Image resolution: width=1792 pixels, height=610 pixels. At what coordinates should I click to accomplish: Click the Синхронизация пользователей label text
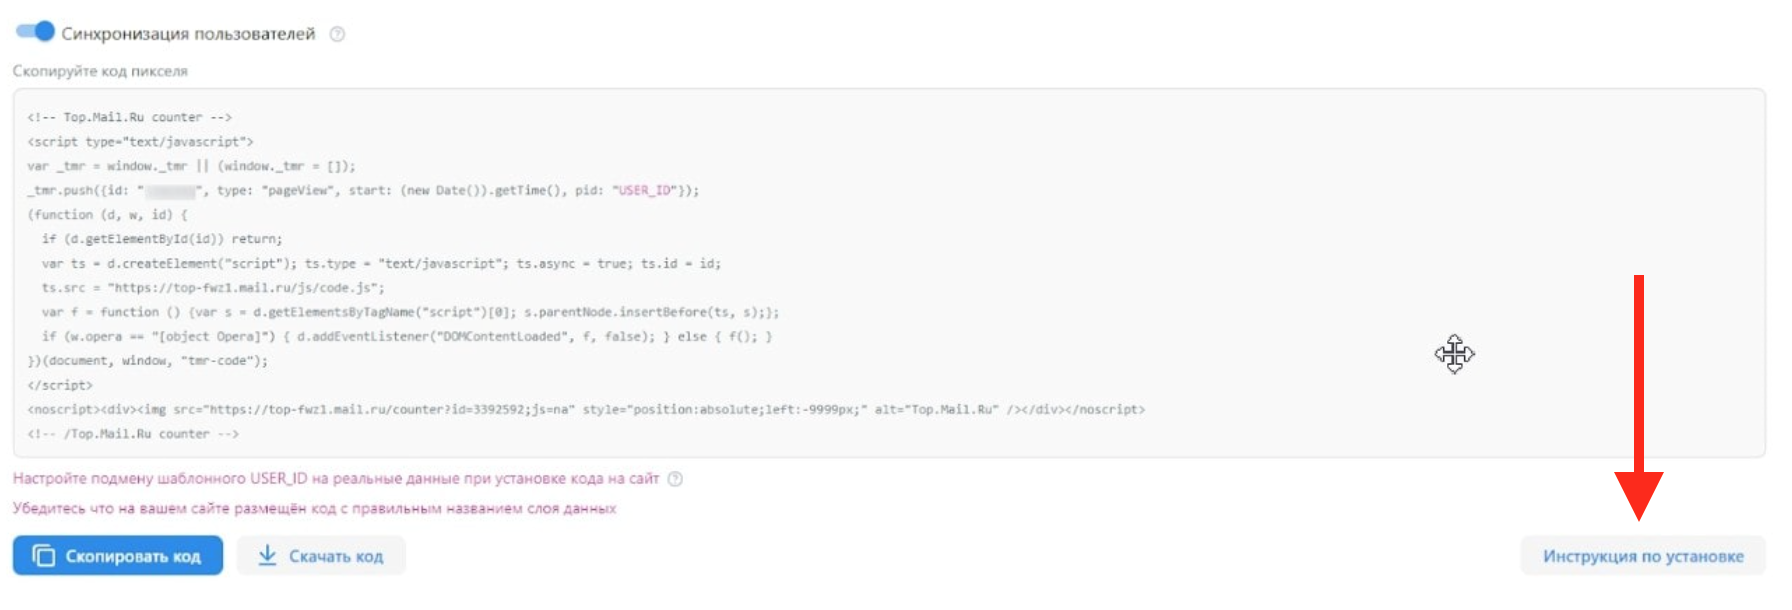(188, 34)
